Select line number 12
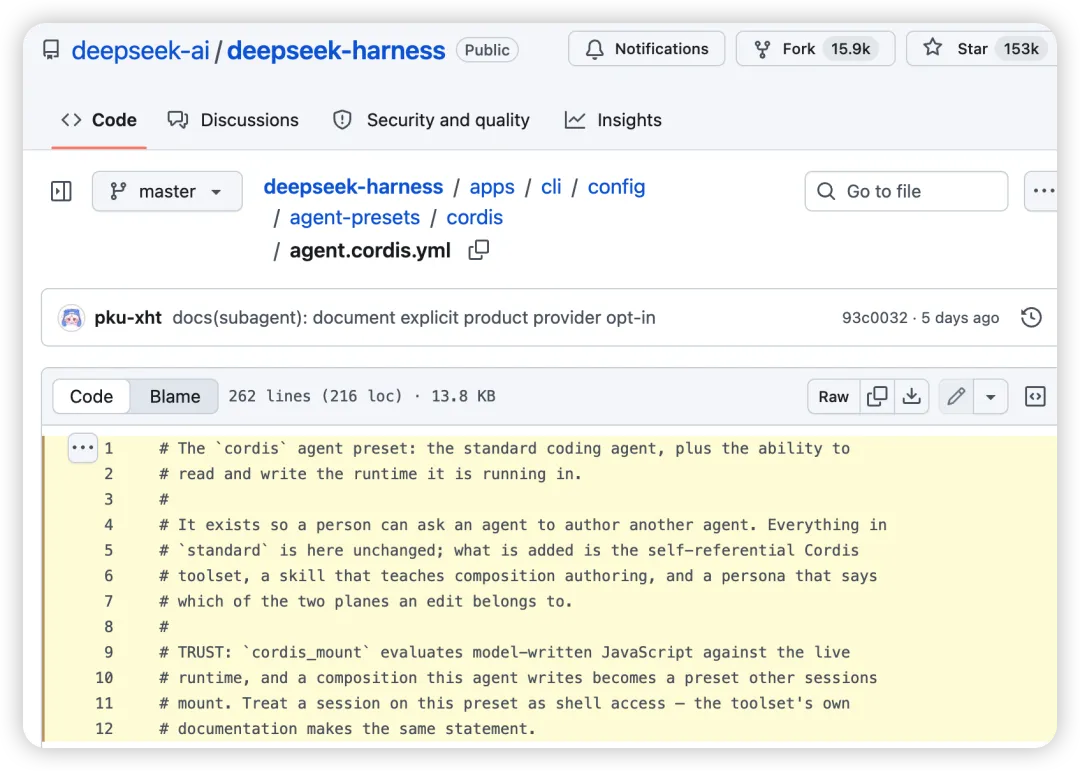The height and width of the screenshot is (771, 1080). coord(104,729)
